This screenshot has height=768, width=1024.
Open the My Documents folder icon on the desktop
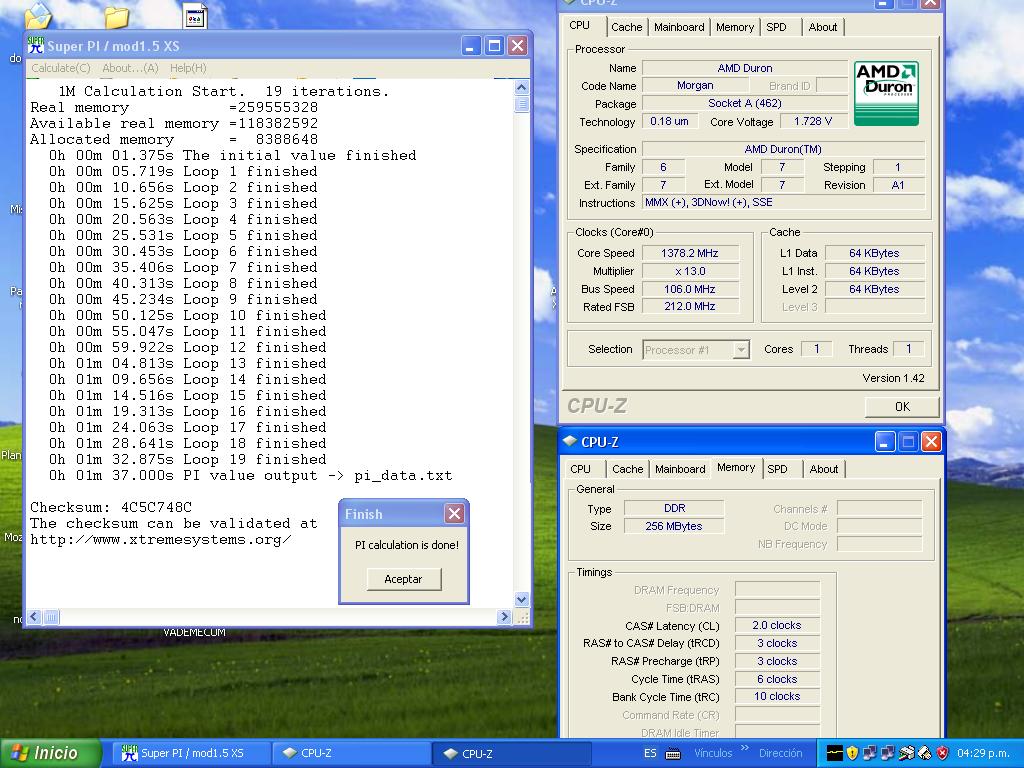click(x=38, y=16)
